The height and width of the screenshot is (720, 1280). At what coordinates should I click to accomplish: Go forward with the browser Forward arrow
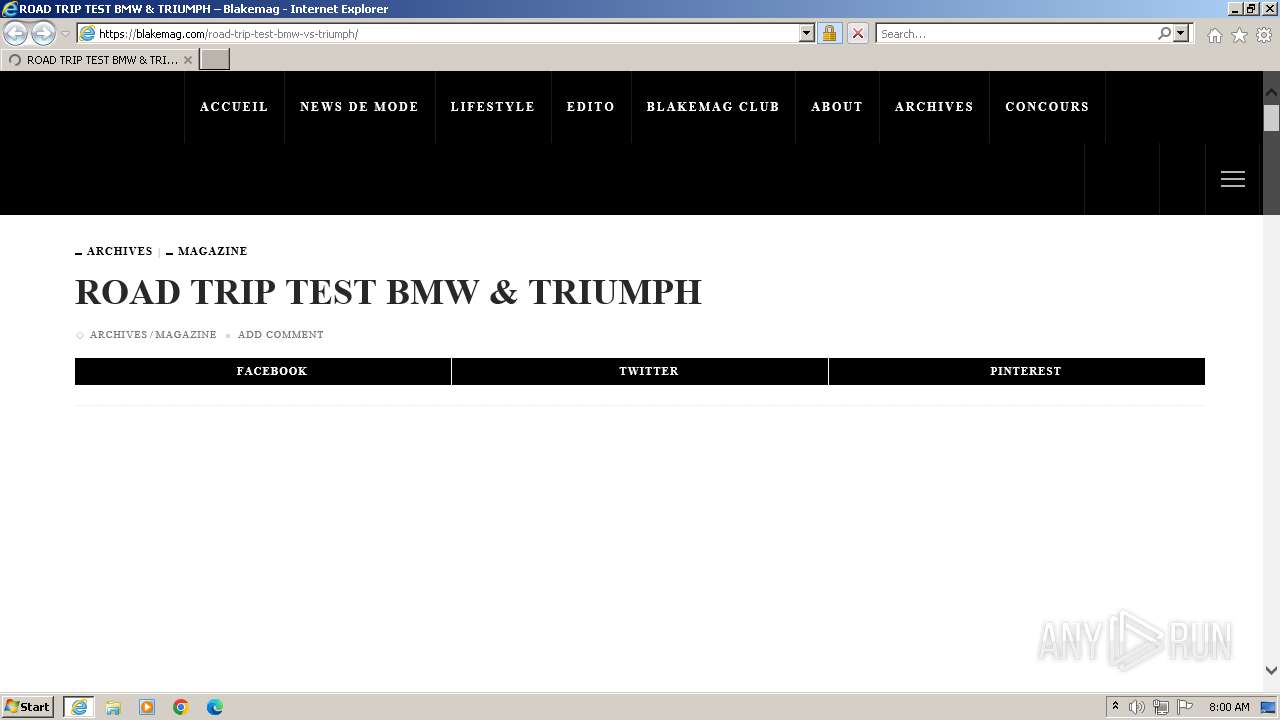[43, 34]
